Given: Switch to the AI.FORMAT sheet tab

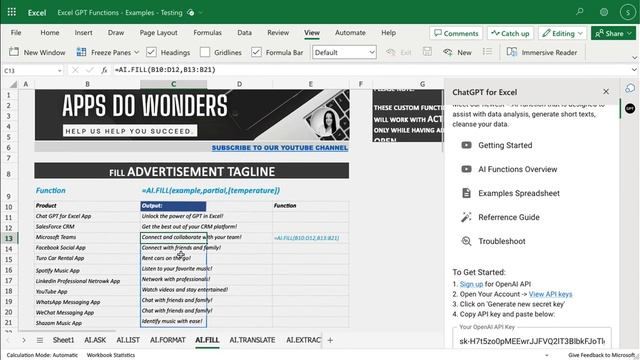Looking at the screenshot, I should 168,340.
